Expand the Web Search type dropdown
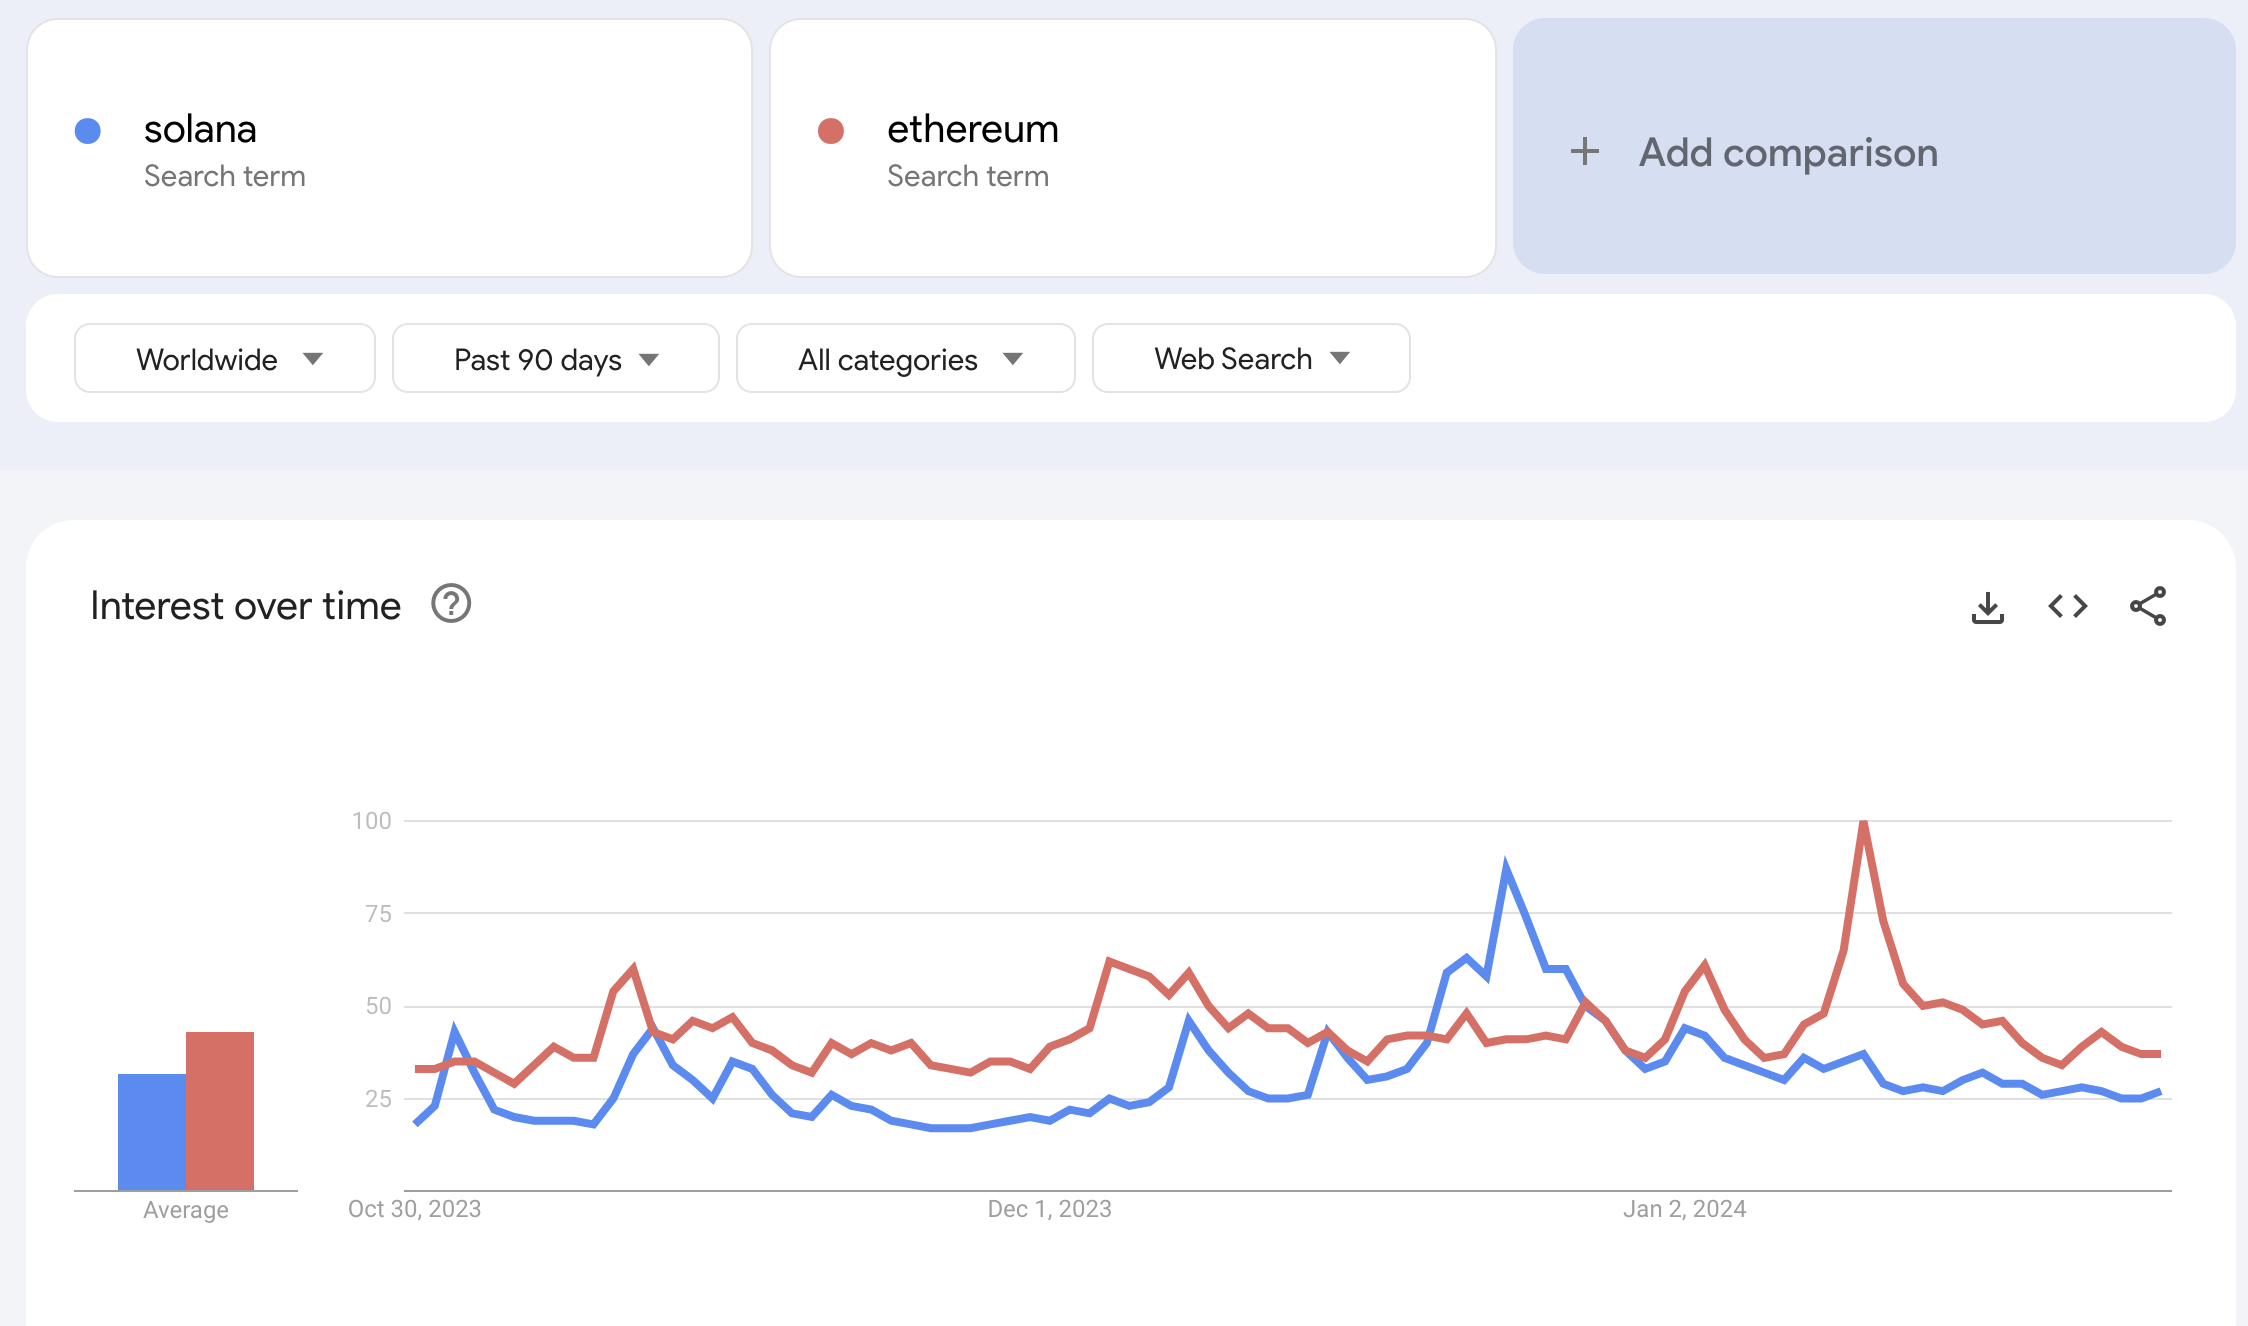The height and width of the screenshot is (1326, 2248). [1250, 359]
